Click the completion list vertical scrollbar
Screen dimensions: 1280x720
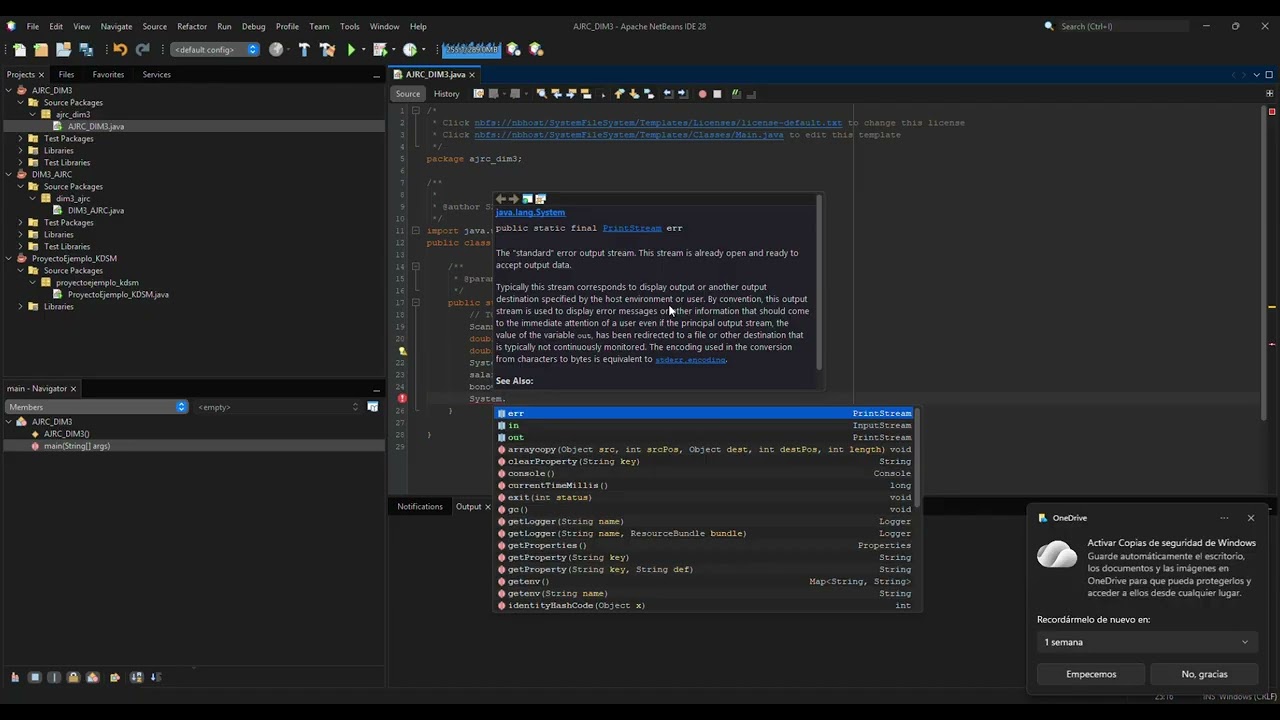point(916,458)
